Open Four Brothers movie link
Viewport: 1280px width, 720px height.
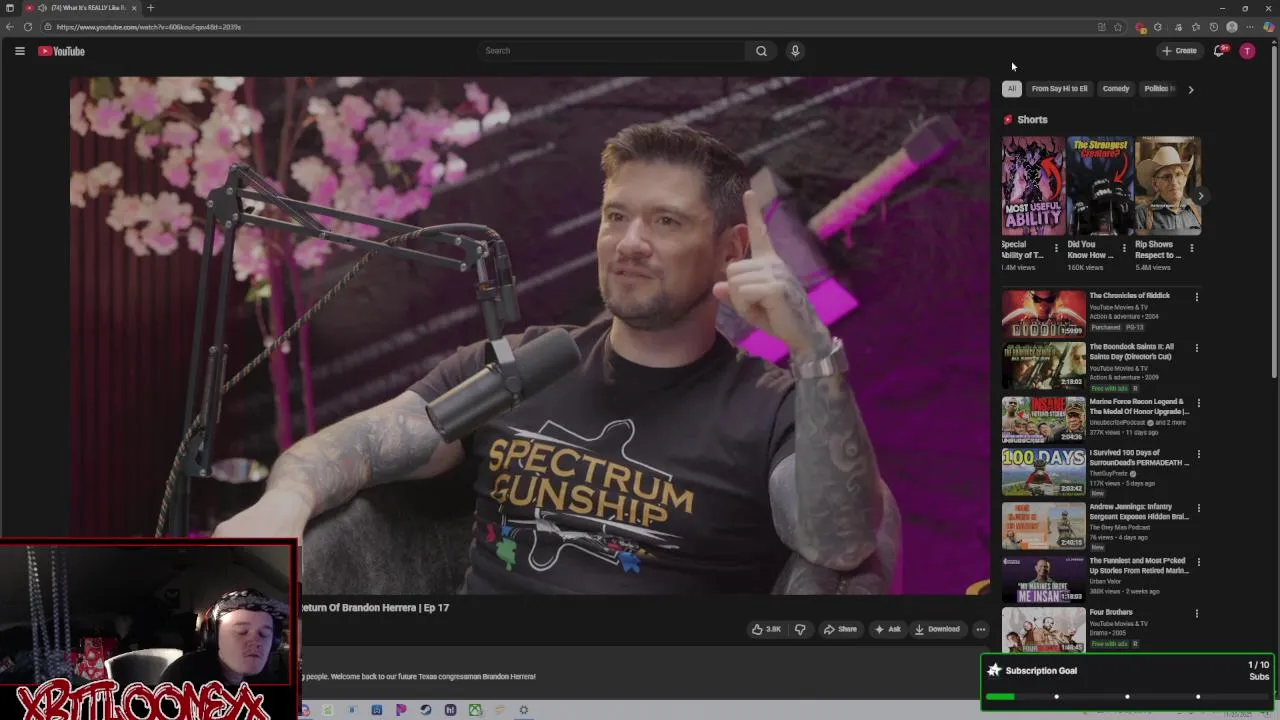click(1111, 612)
